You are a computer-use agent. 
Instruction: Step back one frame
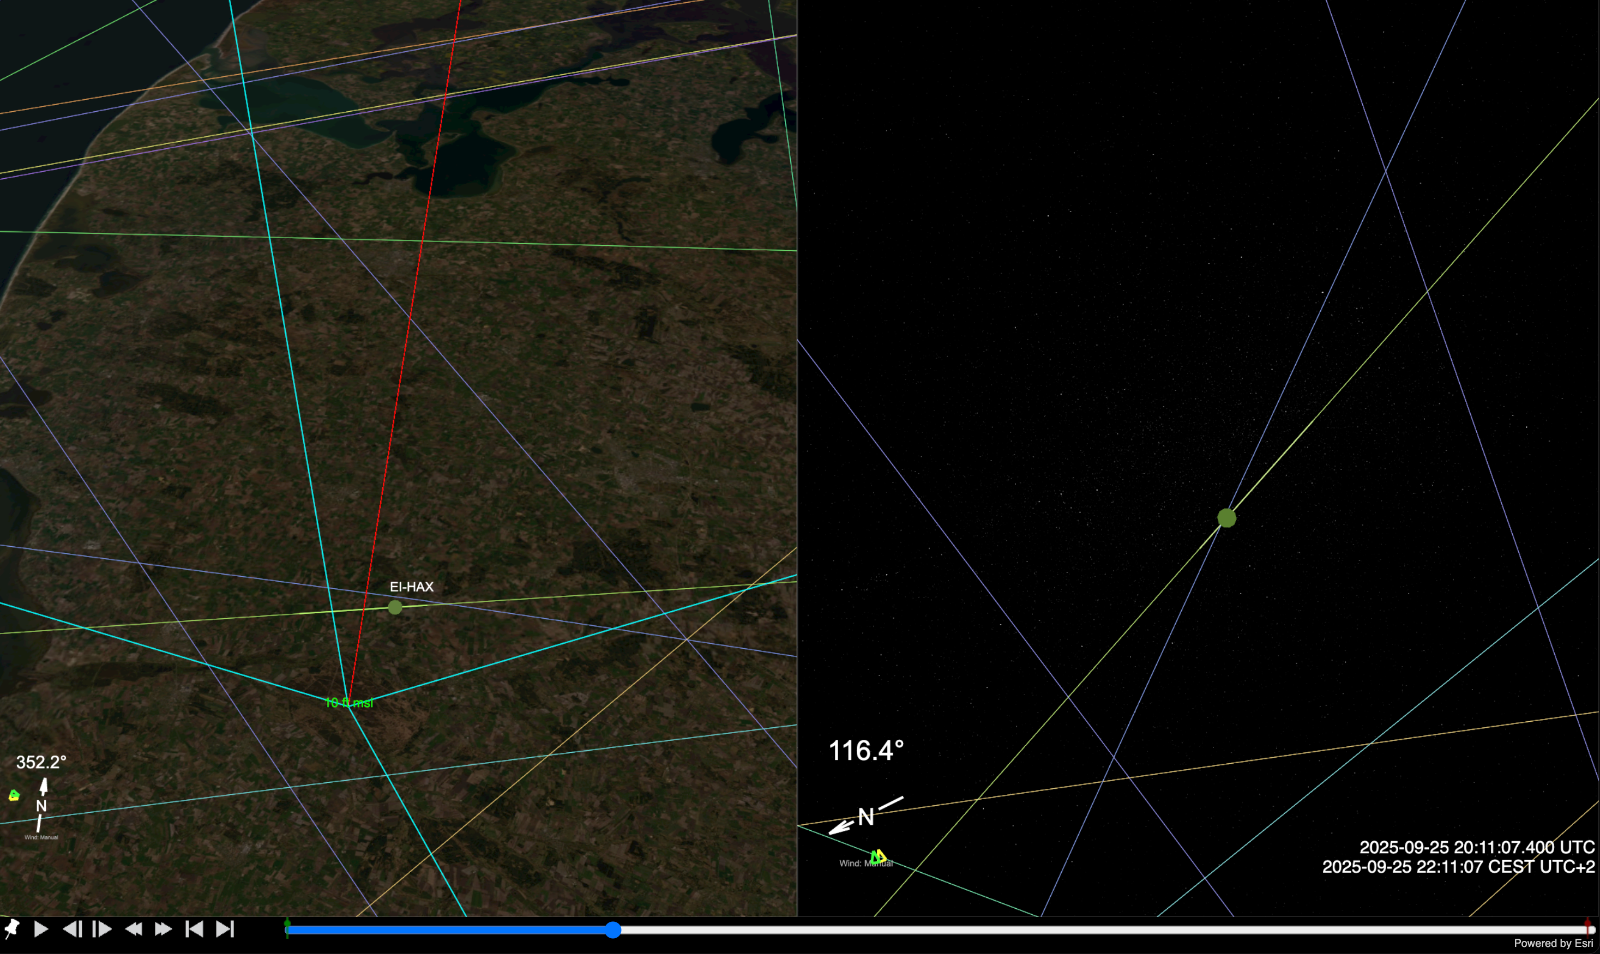72,929
